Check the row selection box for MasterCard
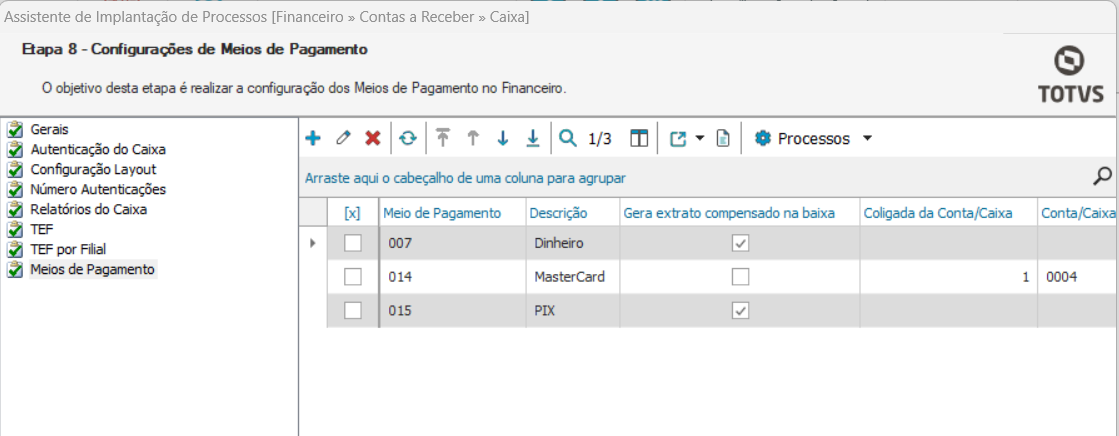1119x436 pixels. [x=353, y=277]
